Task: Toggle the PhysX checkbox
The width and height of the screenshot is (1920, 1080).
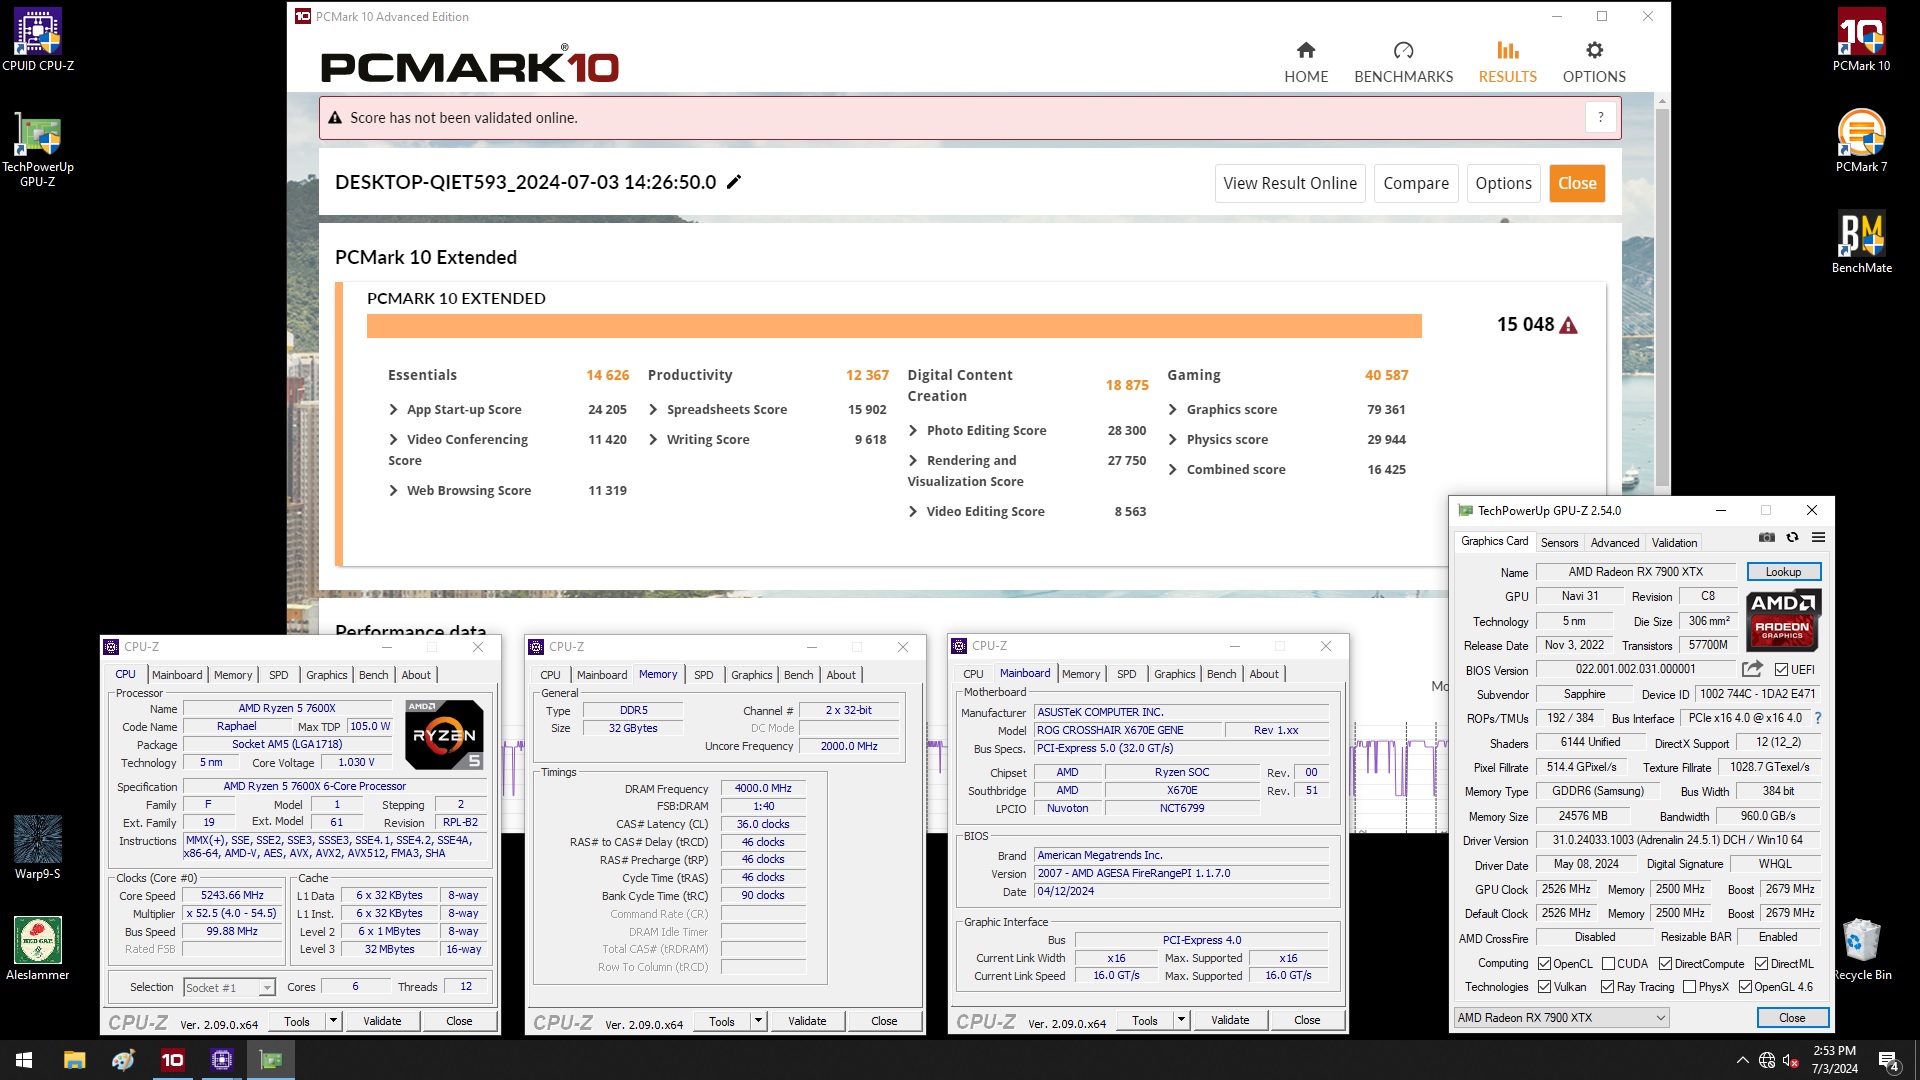Action: [1689, 987]
